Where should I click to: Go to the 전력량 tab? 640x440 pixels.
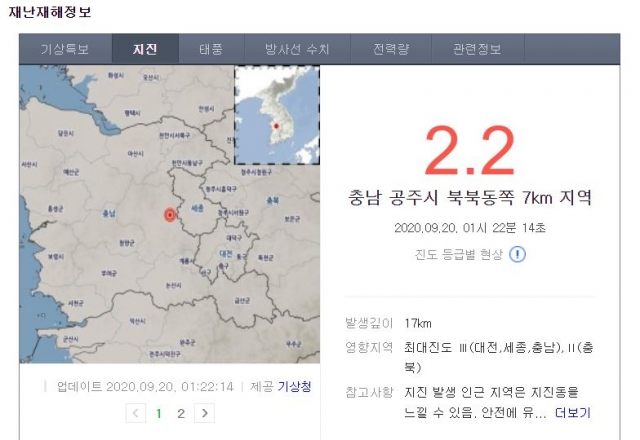click(x=391, y=49)
